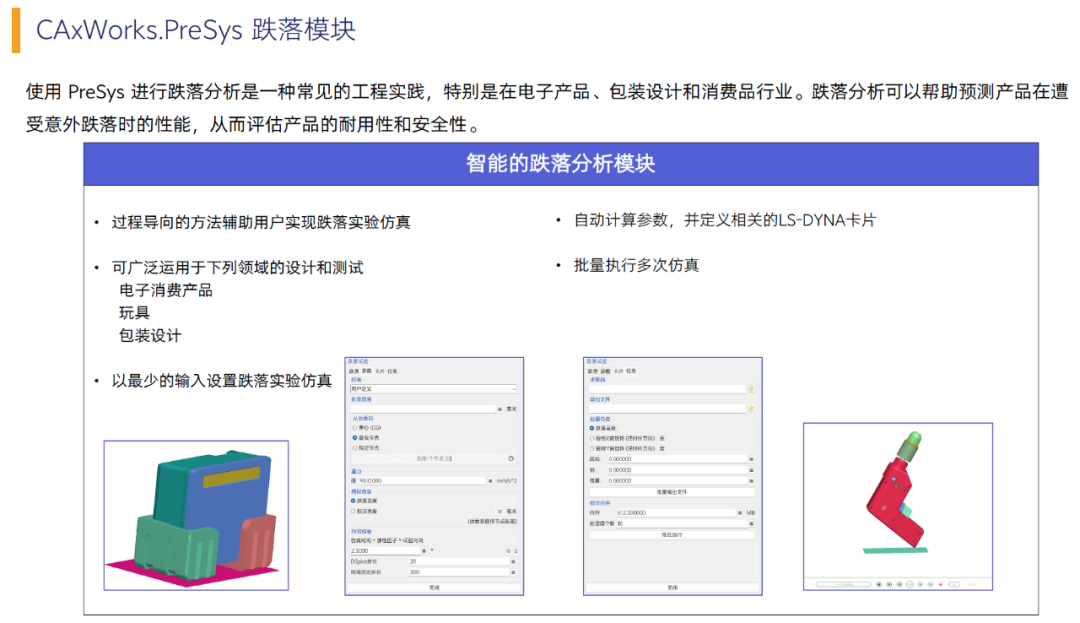The image size is (1080, 623).
Task: Choose specified-height radio under simulated height
Action: pyautogui.click(x=353, y=511)
